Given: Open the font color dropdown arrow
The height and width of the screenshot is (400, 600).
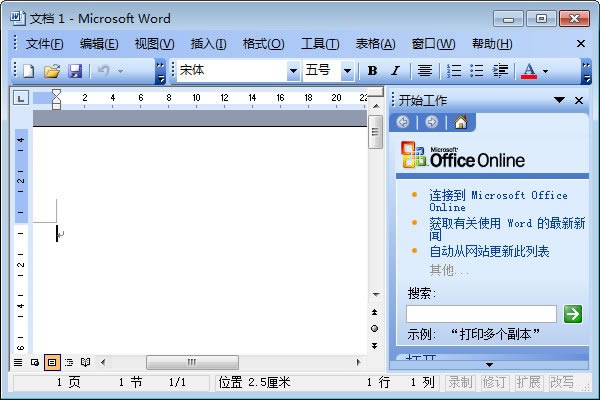Looking at the screenshot, I should pyautogui.click(x=546, y=71).
